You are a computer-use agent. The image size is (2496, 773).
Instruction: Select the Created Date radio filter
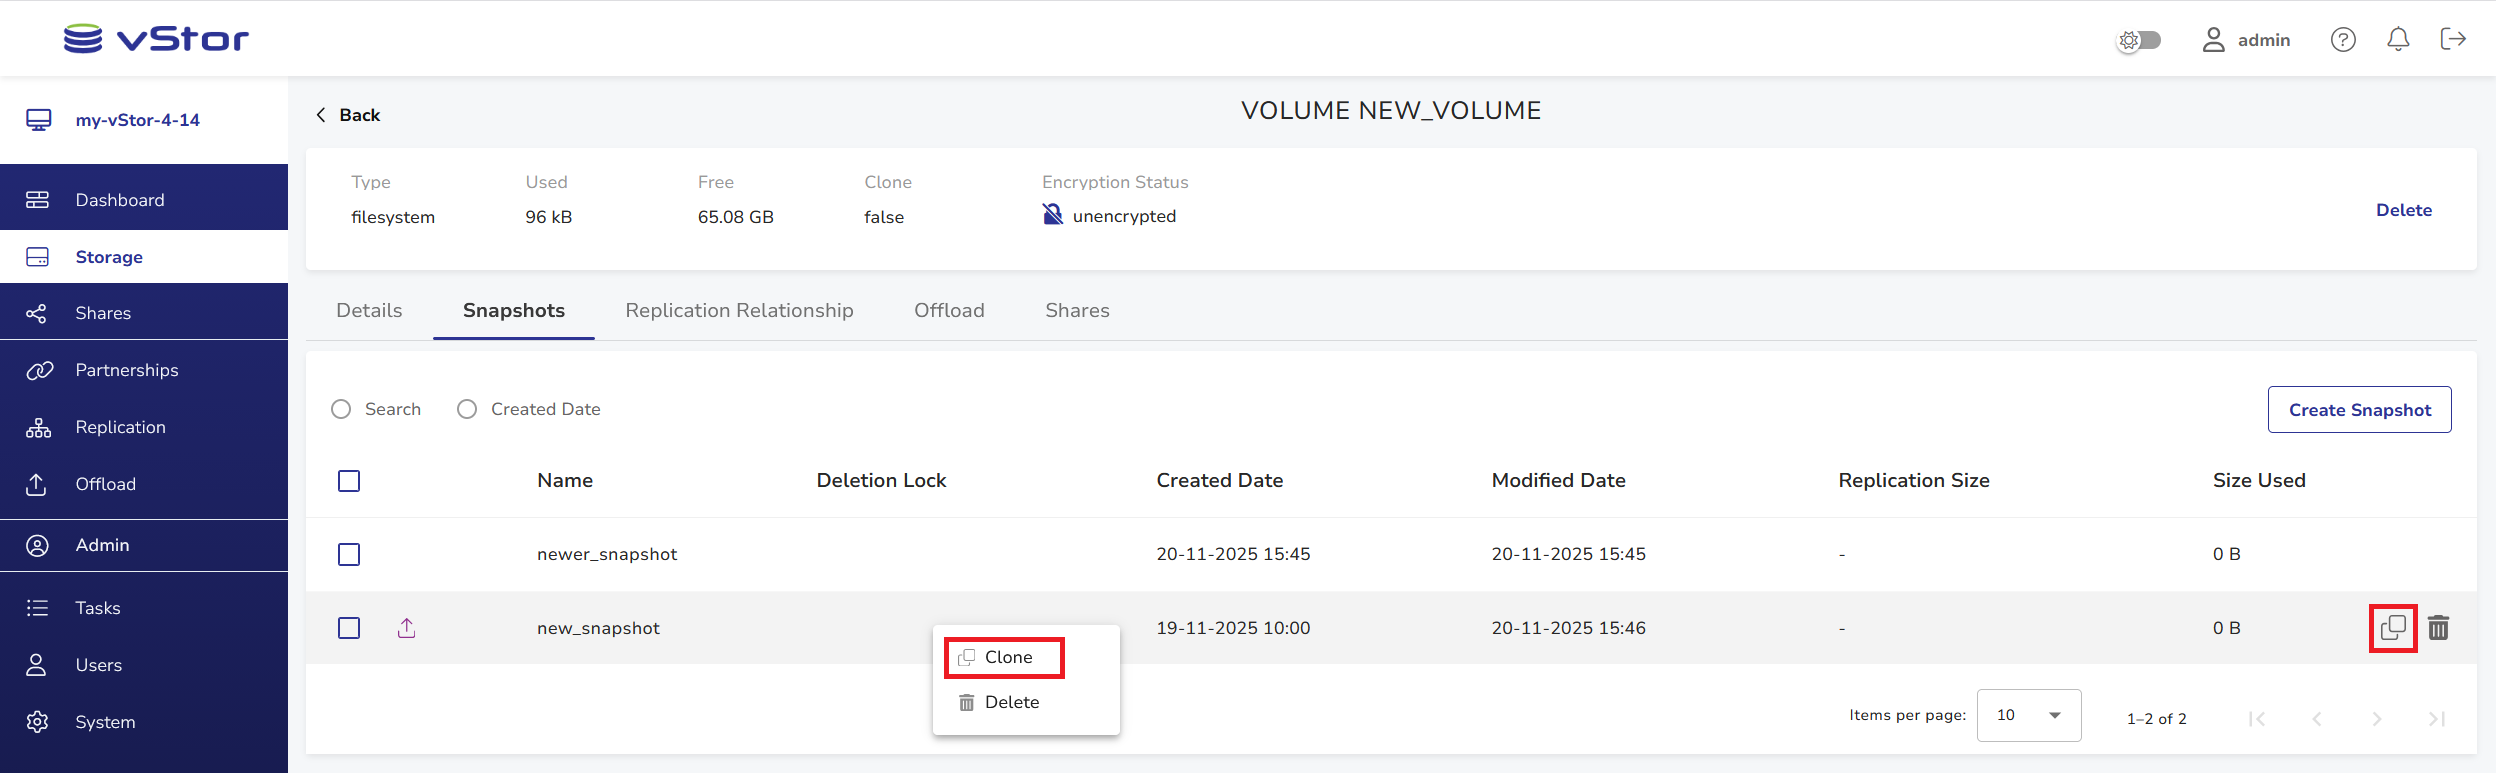[x=467, y=409]
